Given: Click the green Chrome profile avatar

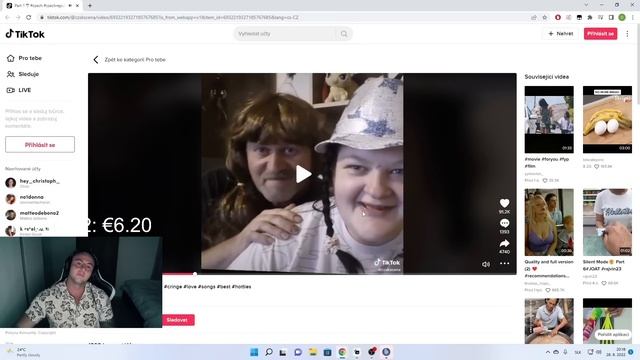Looking at the screenshot, I should point(622,17).
